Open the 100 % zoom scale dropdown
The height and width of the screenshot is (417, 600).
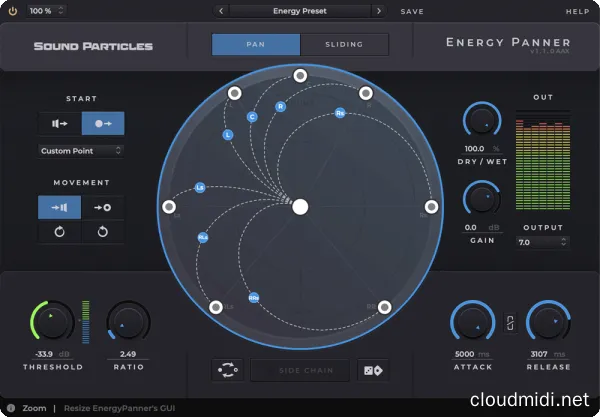pyautogui.click(x=46, y=11)
